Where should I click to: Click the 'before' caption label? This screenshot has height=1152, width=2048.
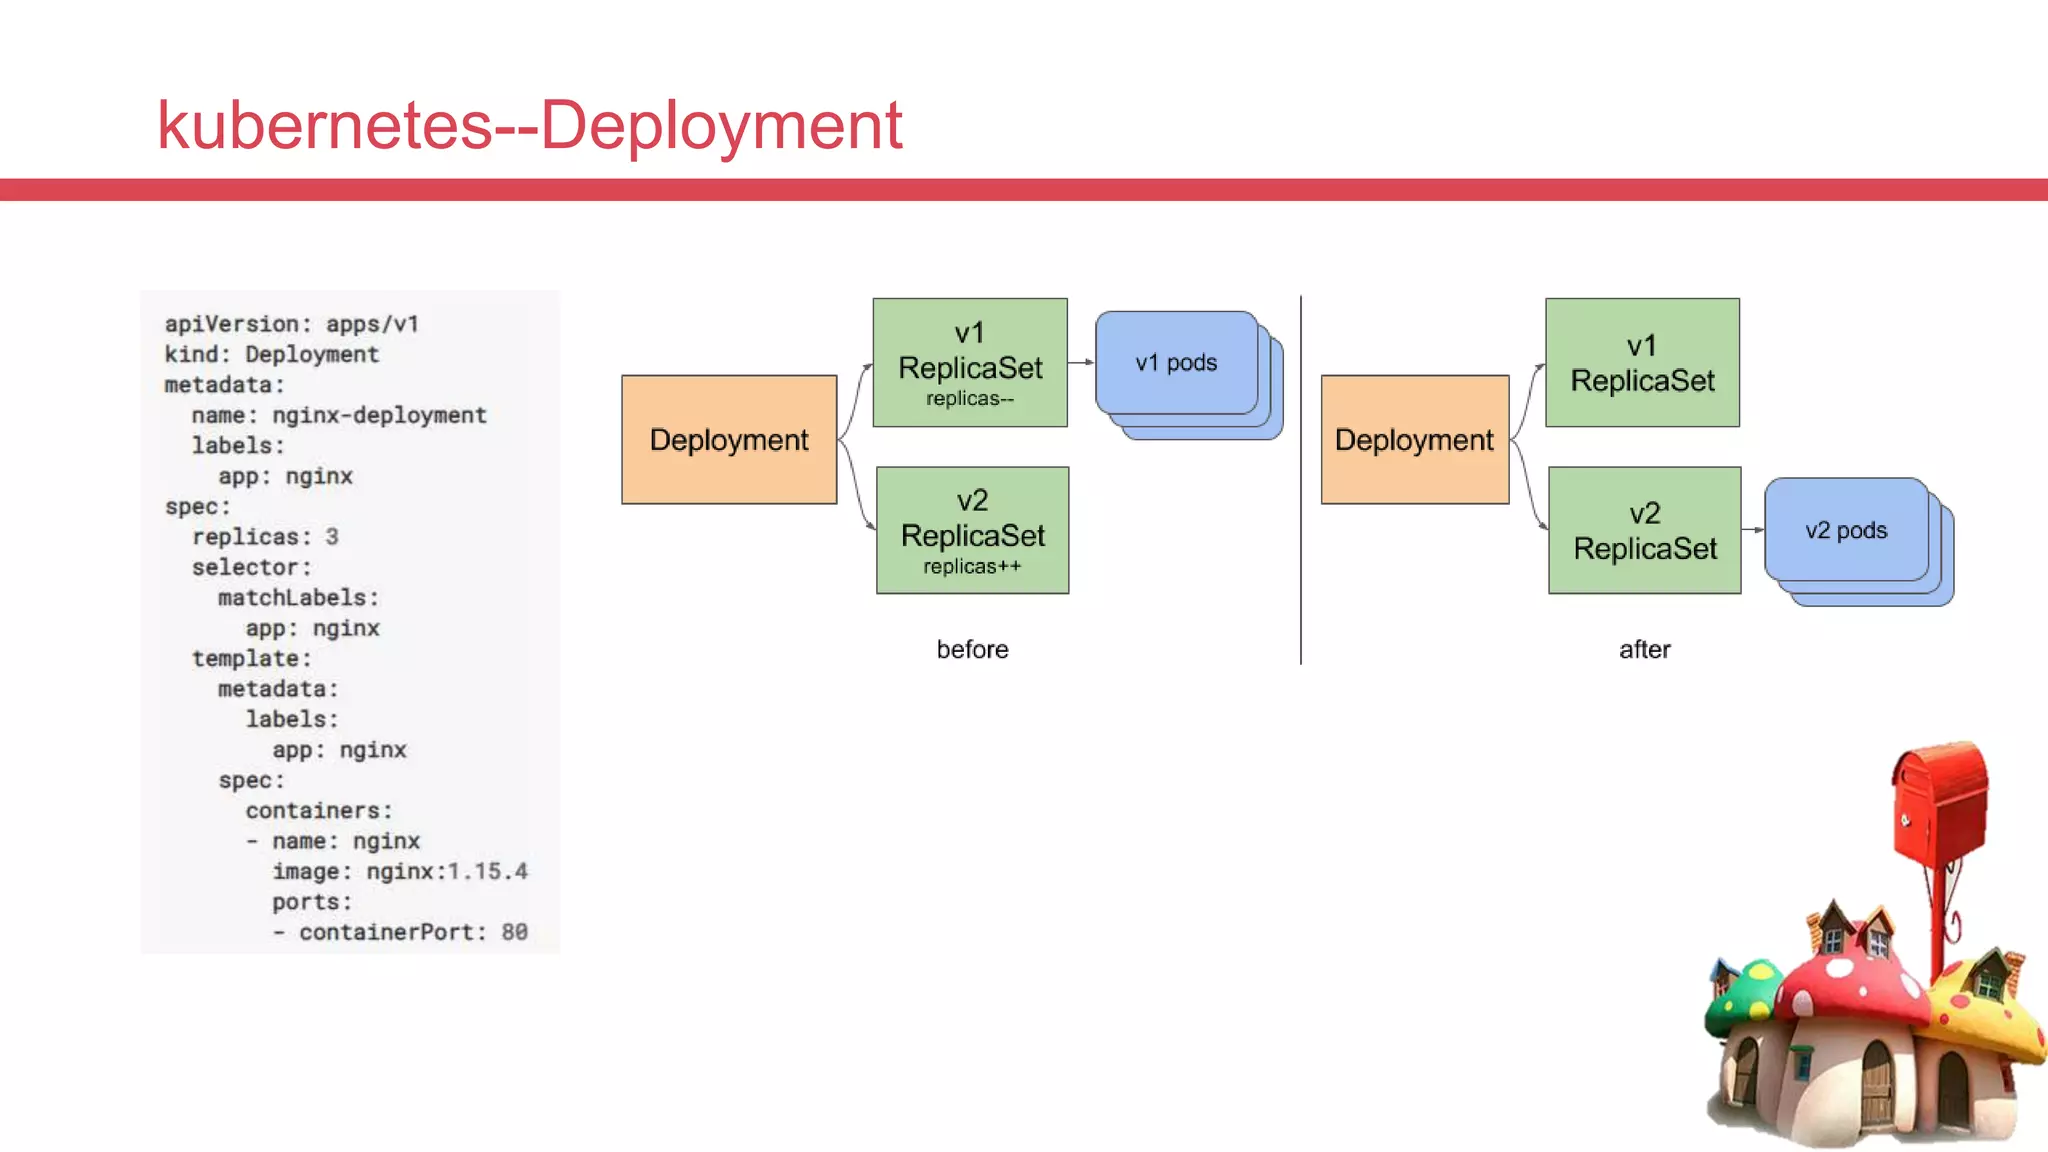[972, 650]
